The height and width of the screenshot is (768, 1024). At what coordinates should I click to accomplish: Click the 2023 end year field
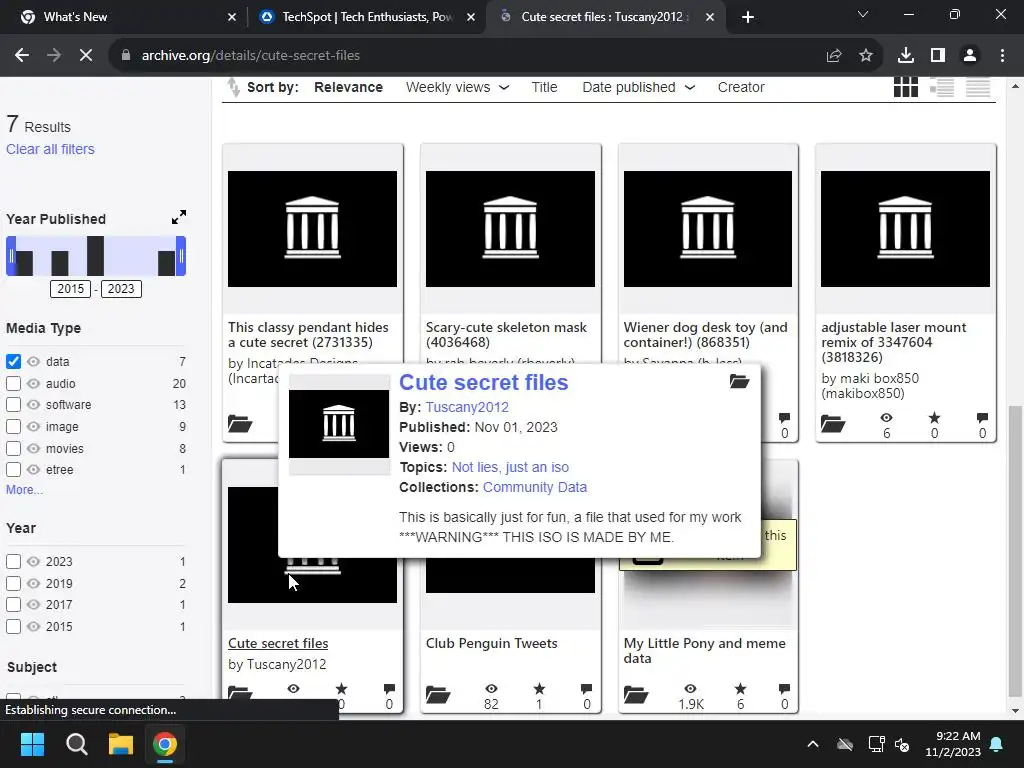pyautogui.click(x=121, y=289)
